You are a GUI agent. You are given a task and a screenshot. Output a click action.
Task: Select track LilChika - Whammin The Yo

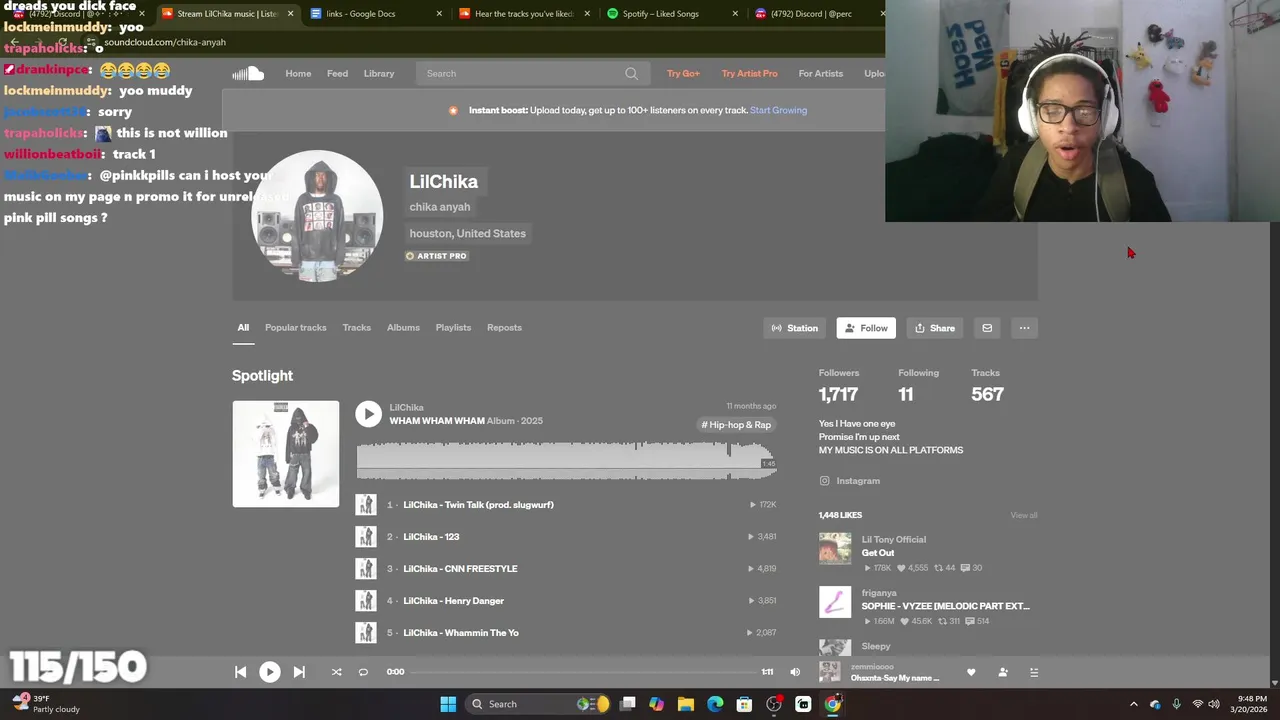(461, 633)
